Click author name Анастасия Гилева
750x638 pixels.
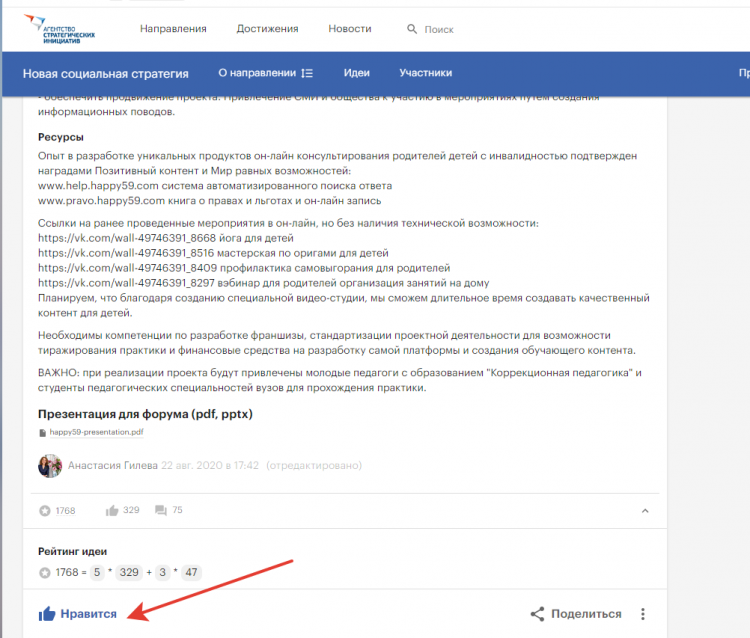point(113,465)
